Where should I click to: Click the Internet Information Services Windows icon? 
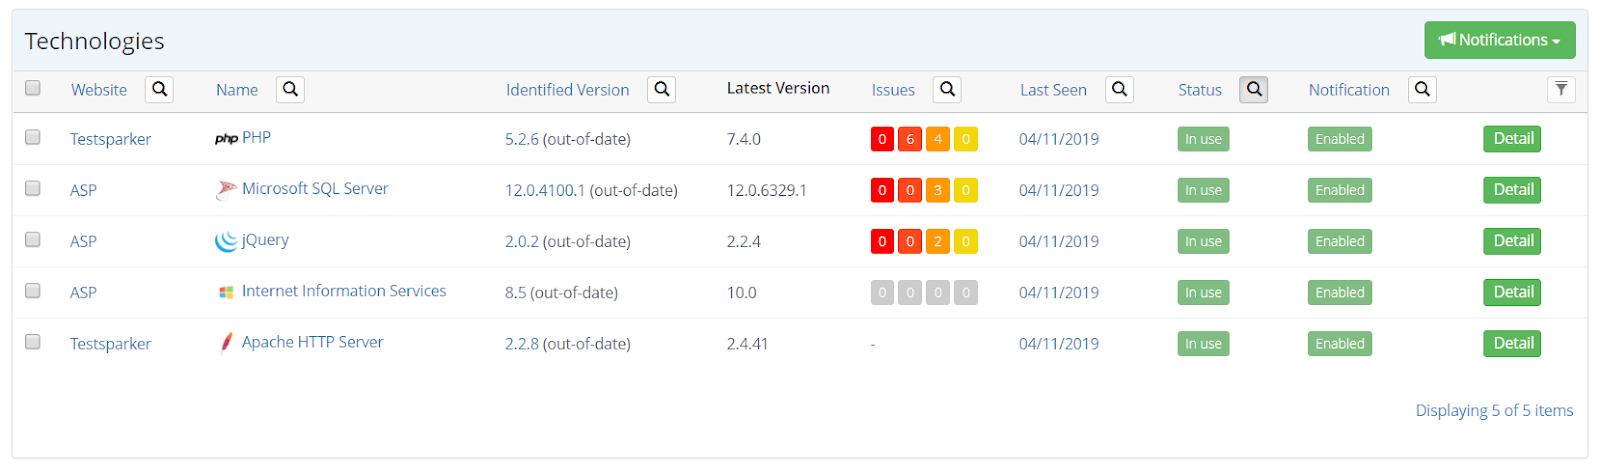(x=226, y=293)
